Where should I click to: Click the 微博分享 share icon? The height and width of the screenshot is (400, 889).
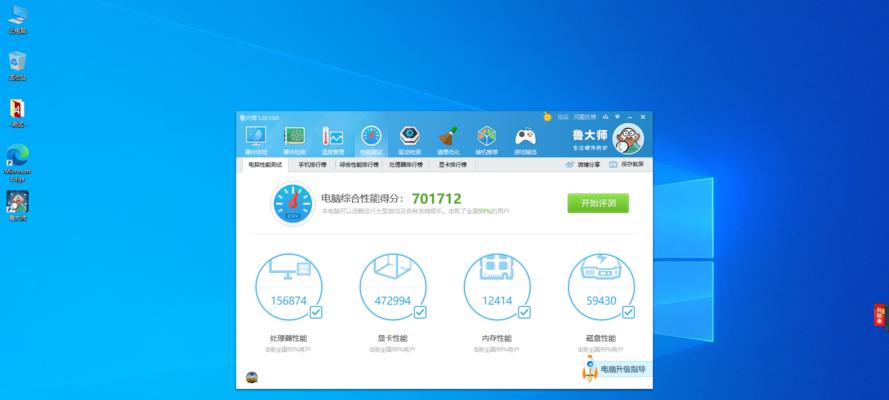click(x=570, y=164)
